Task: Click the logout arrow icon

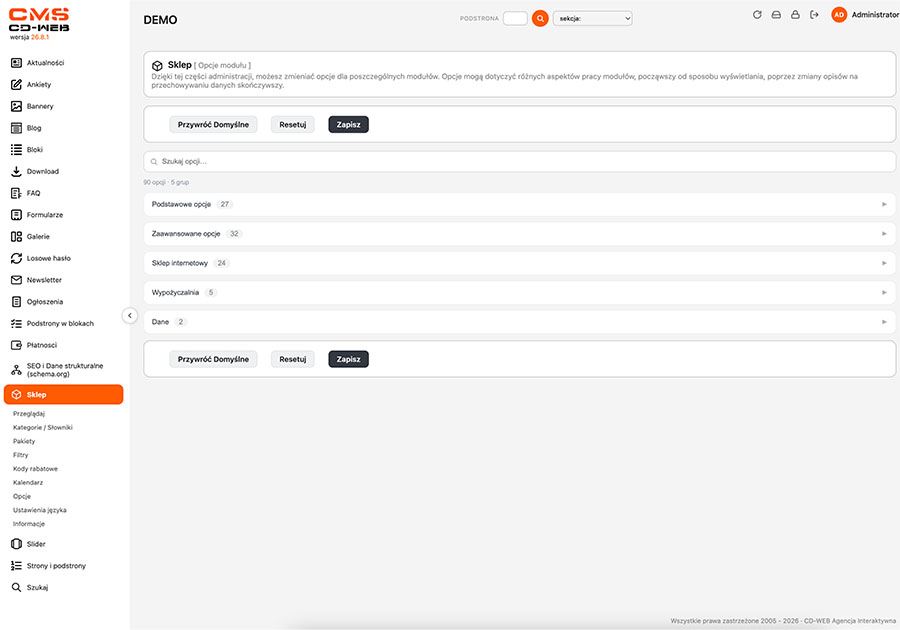Action: 814,15
